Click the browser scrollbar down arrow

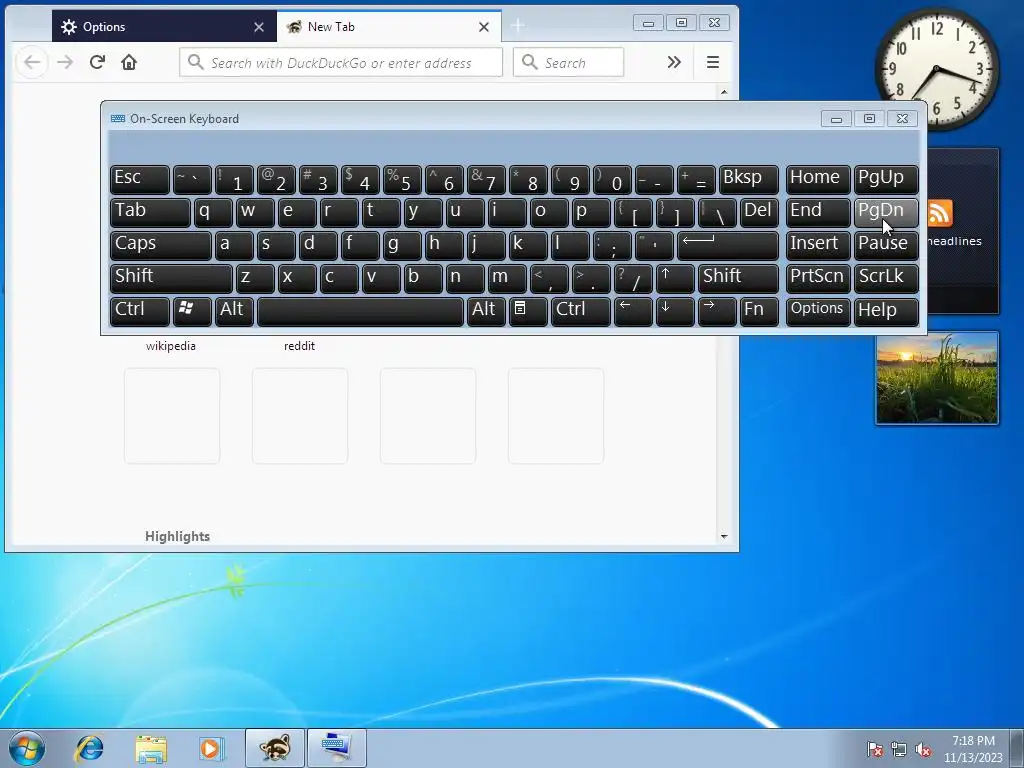pyautogui.click(x=724, y=536)
